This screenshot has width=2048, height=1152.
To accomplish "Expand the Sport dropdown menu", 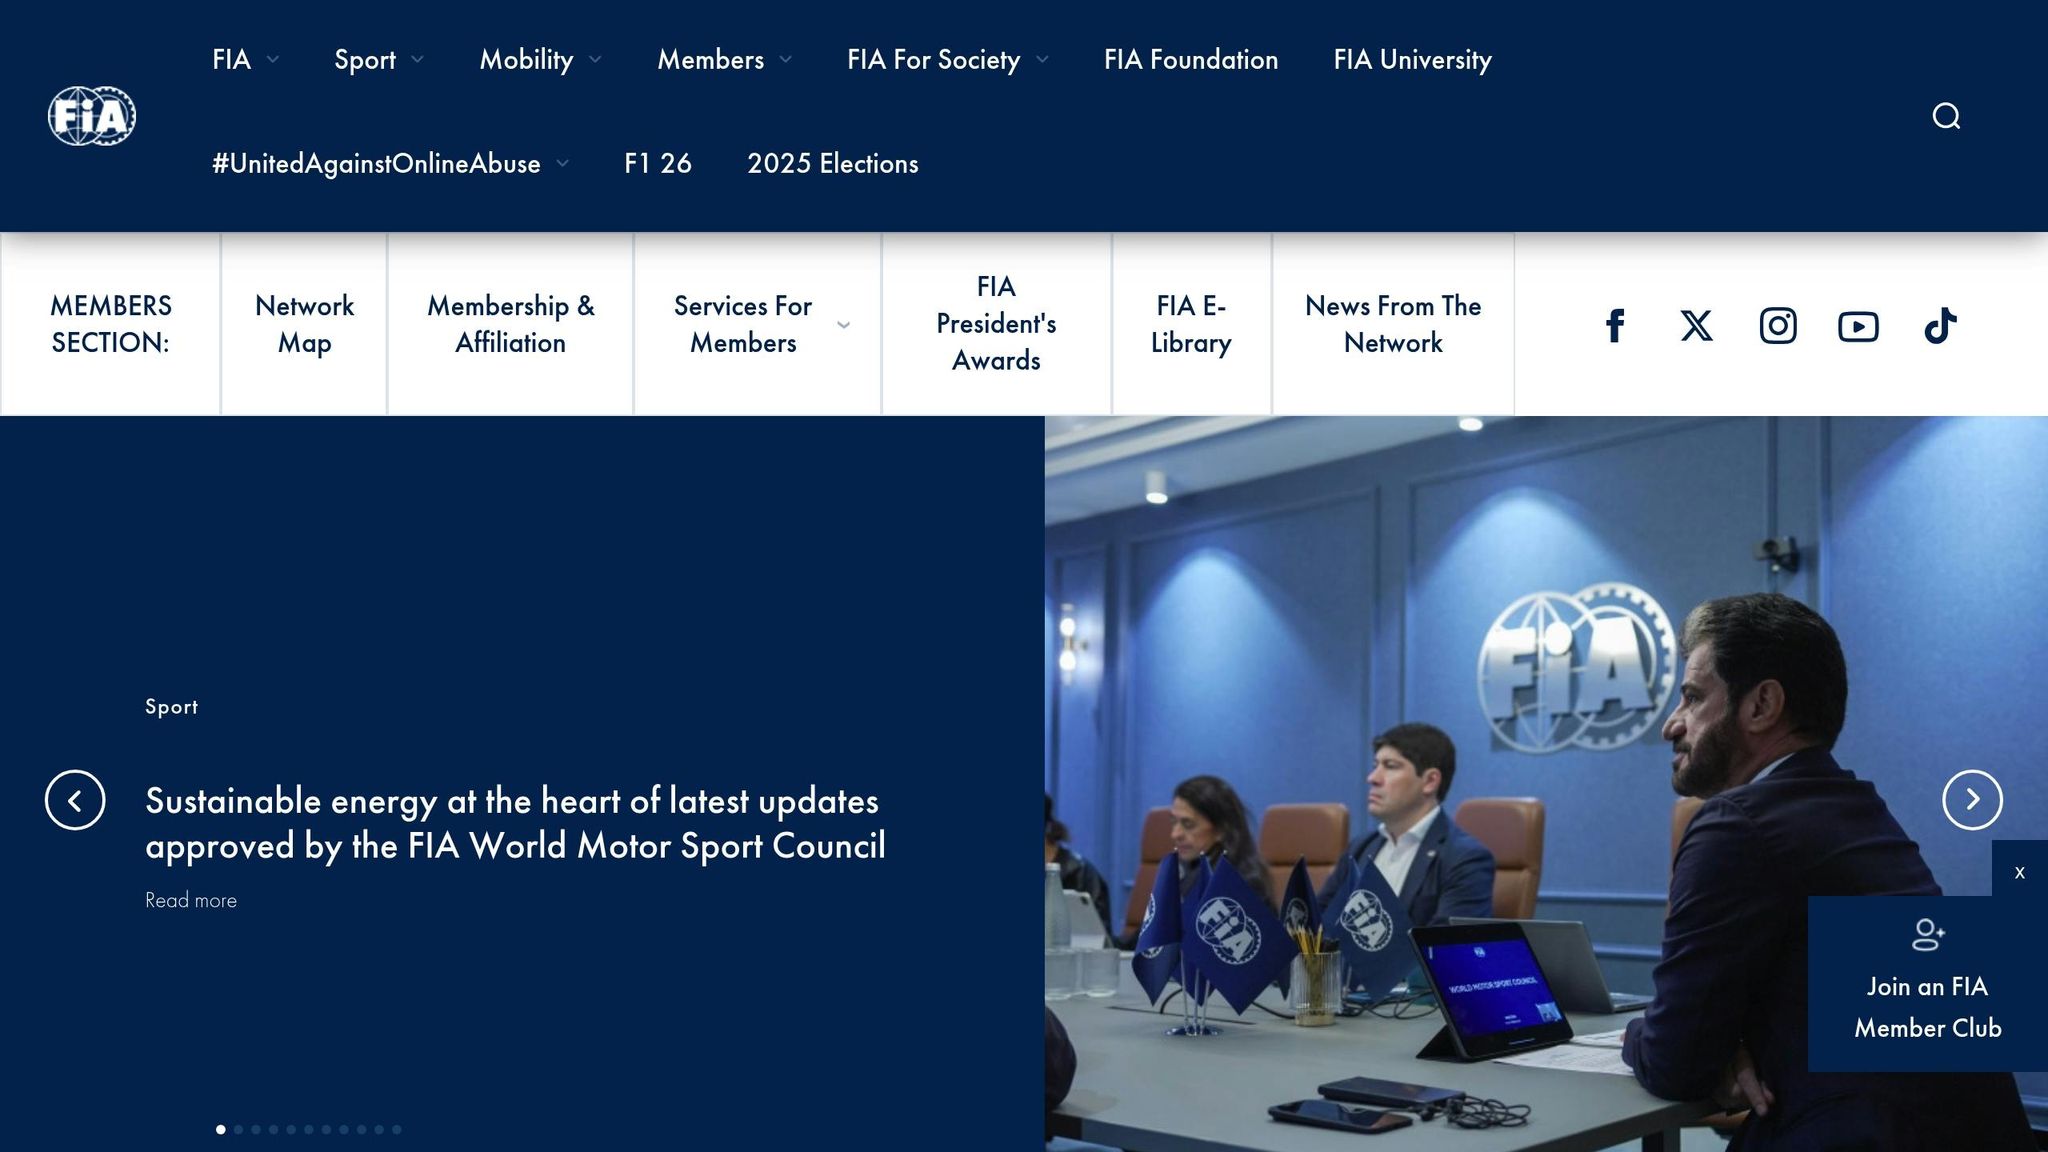I will point(378,60).
